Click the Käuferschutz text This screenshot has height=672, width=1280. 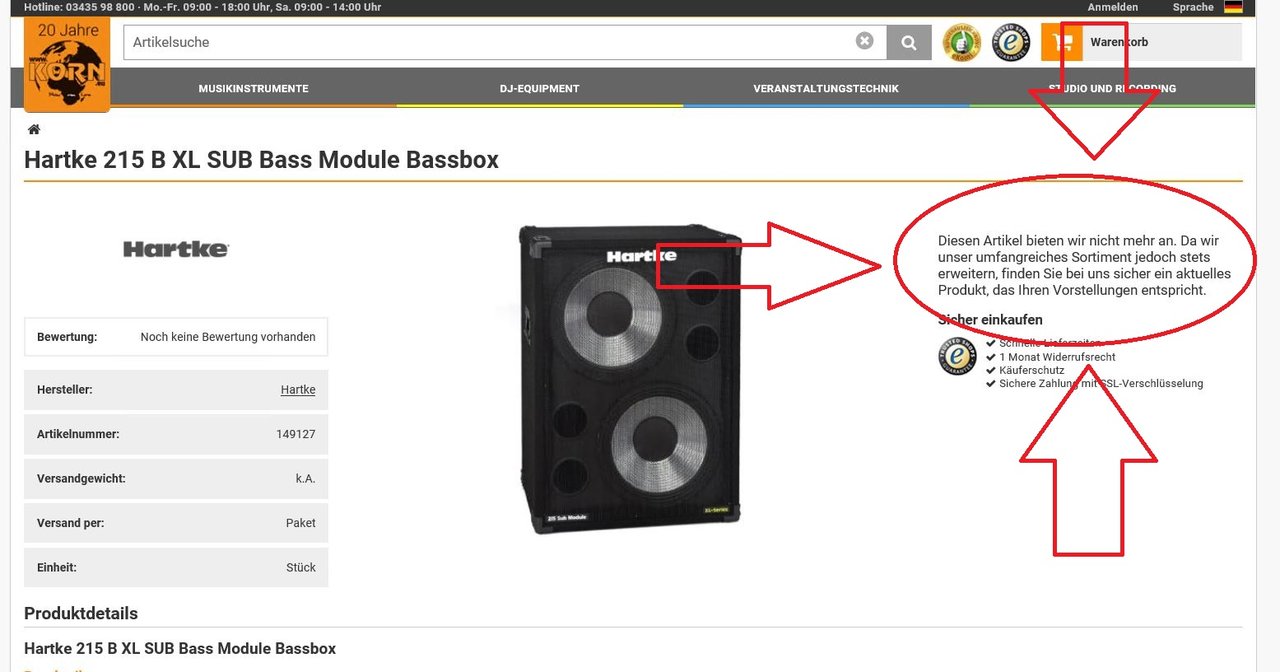coord(1031,370)
